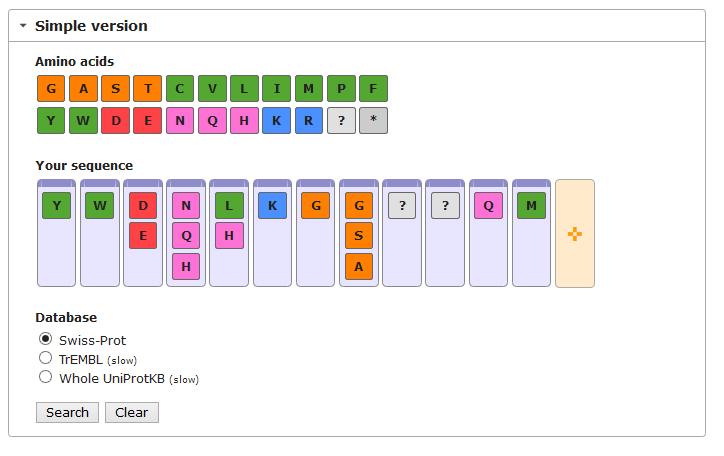Click the lysine K blue tile in palette
Image resolution: width=724 pixels, height=456 pixels.
click(276, 121)
